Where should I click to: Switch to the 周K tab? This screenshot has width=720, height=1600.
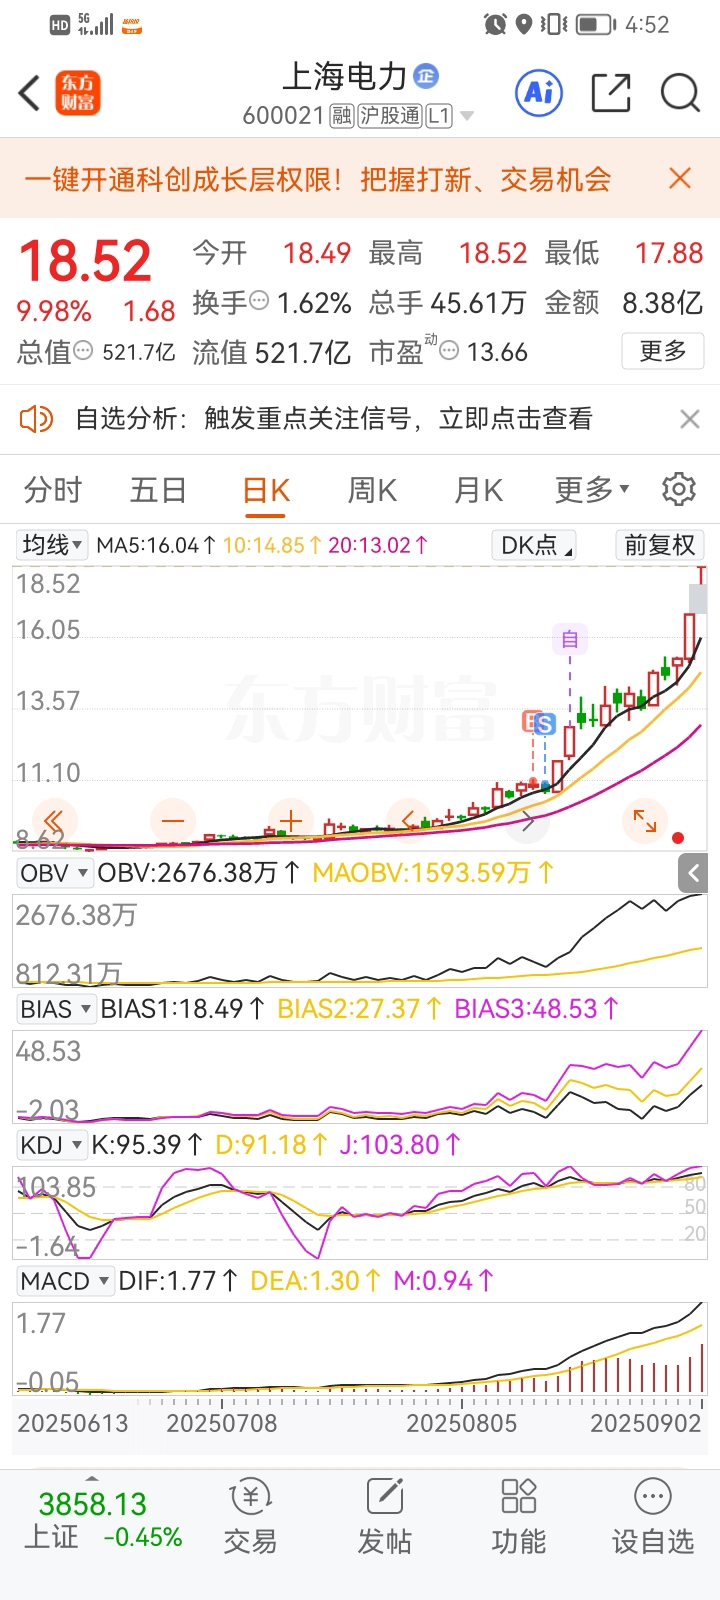372,490
